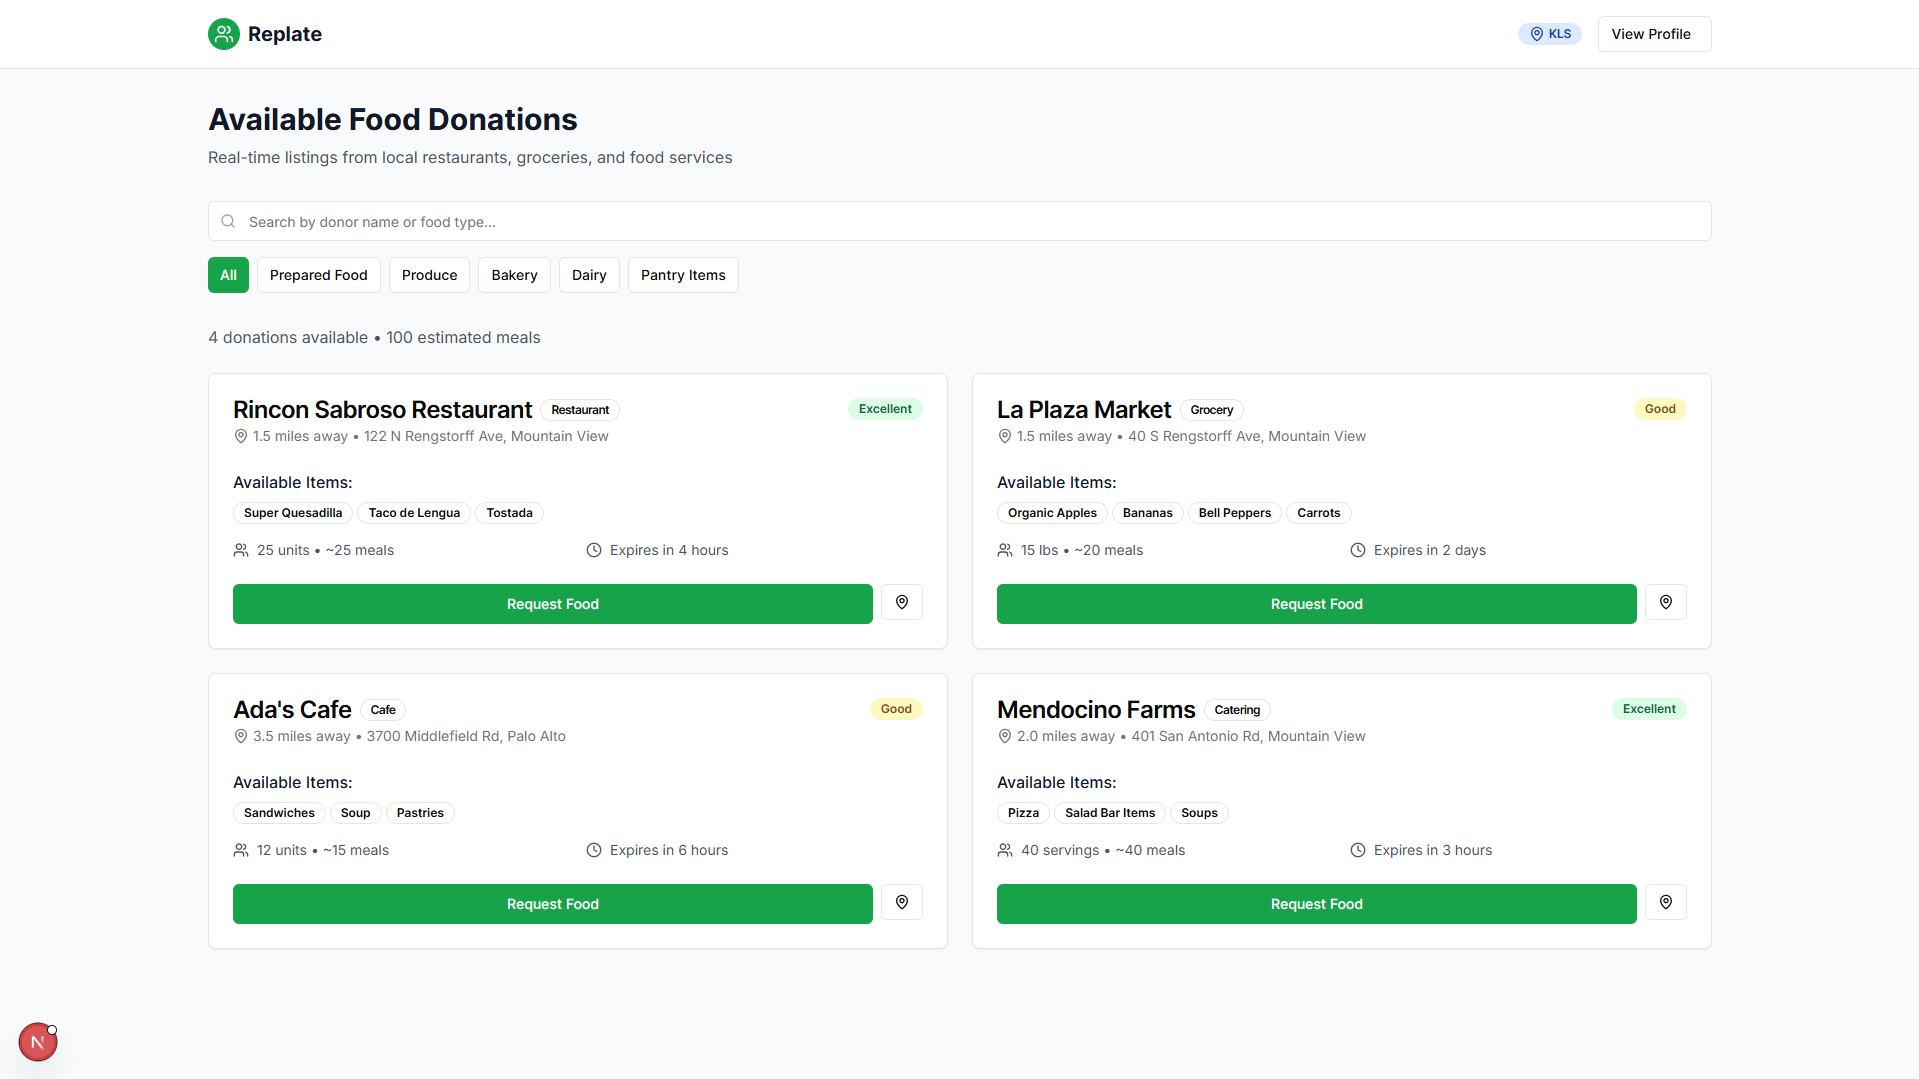
Task: Click clock icon next to Expires in 4 hours
Action: (594, 550)
